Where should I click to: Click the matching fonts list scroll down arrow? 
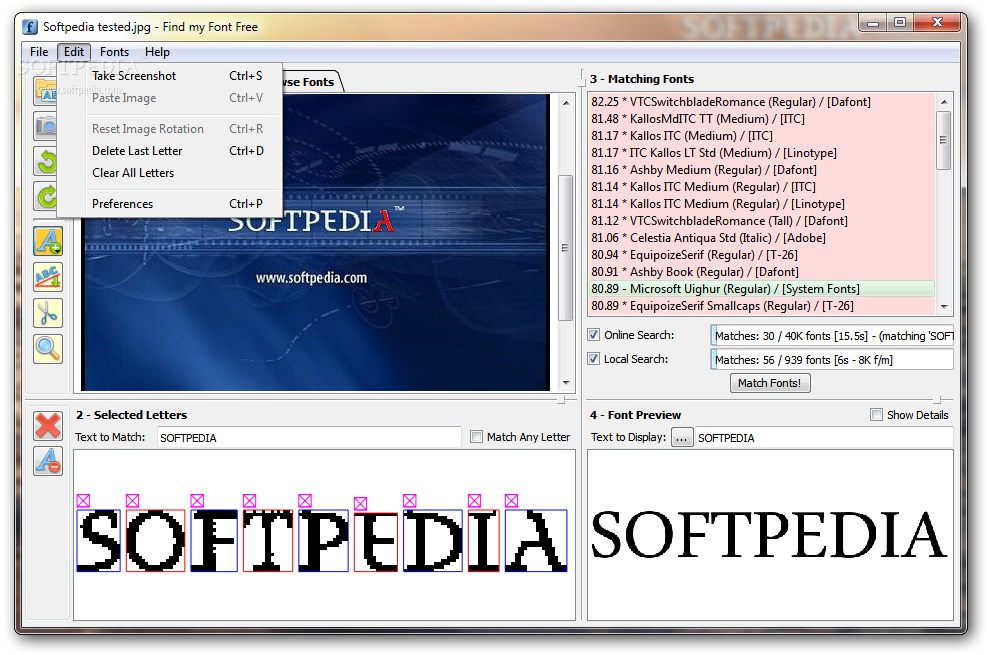pos(944,307)
